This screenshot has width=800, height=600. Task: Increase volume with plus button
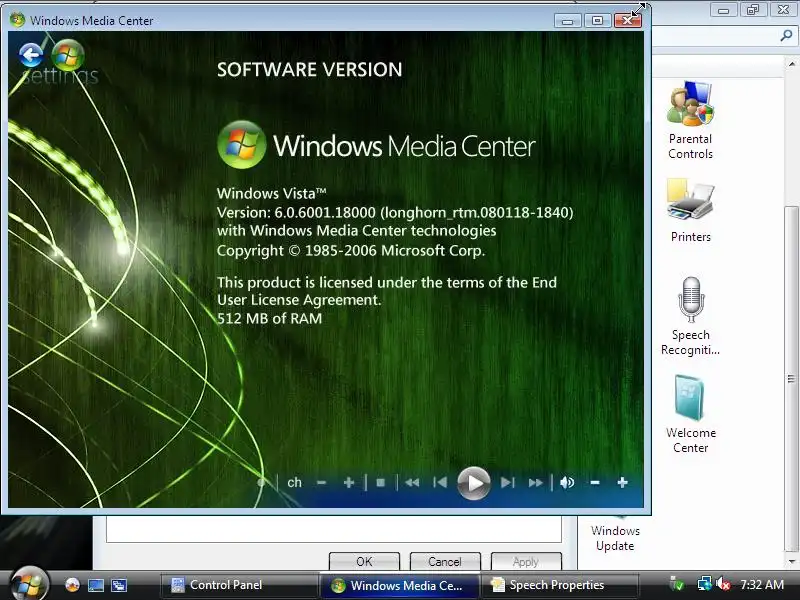pyautogui.click(x=622, y=483)
